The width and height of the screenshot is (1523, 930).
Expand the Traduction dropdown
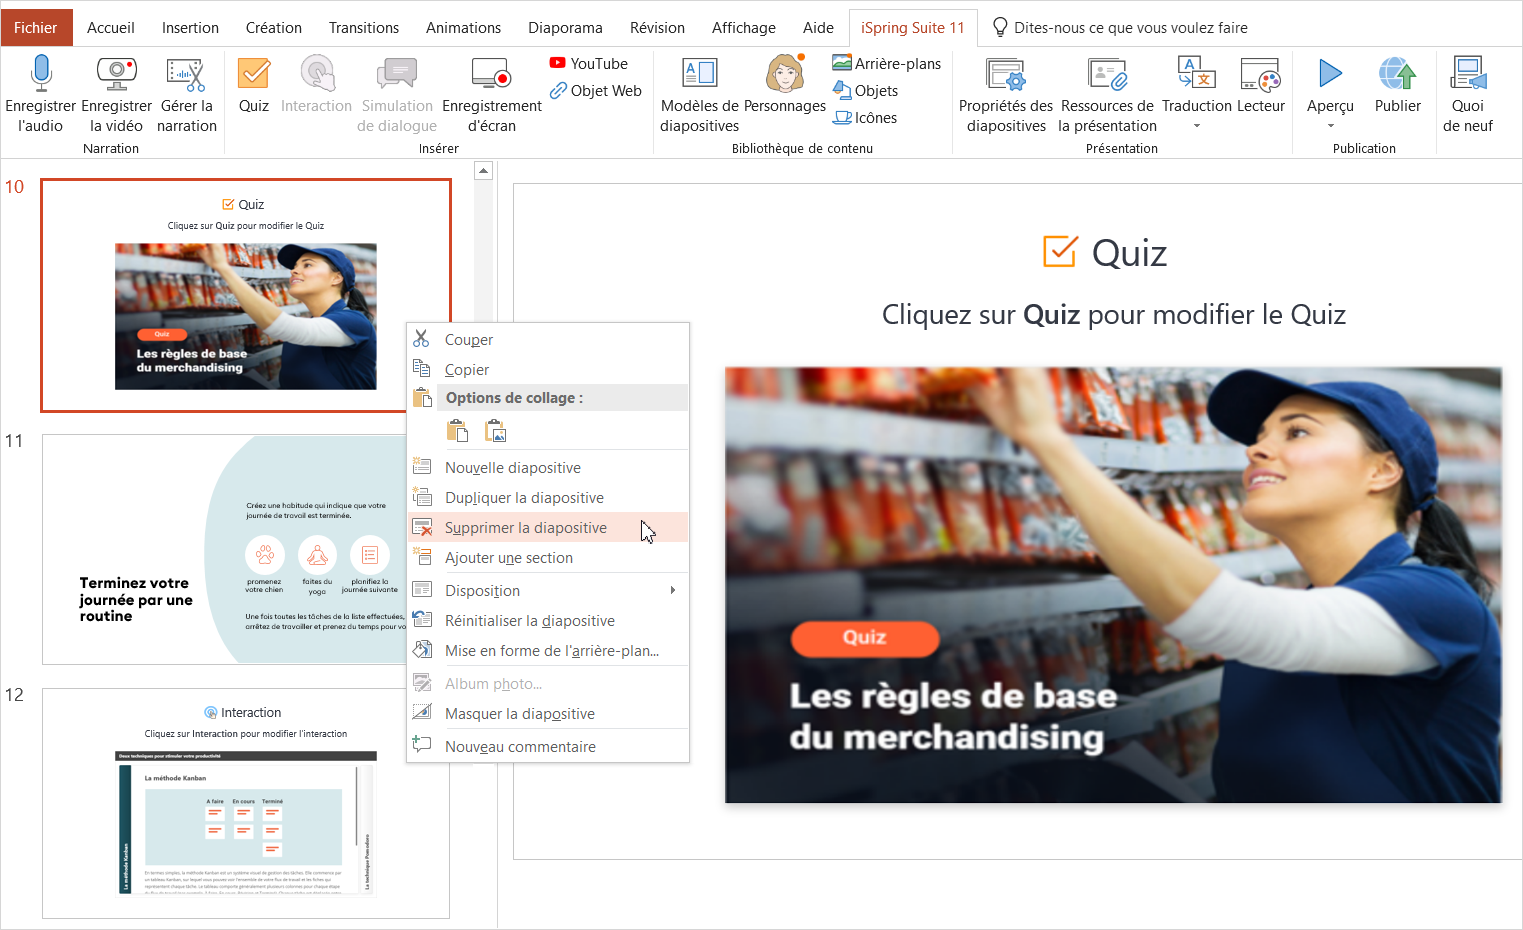1196,126
